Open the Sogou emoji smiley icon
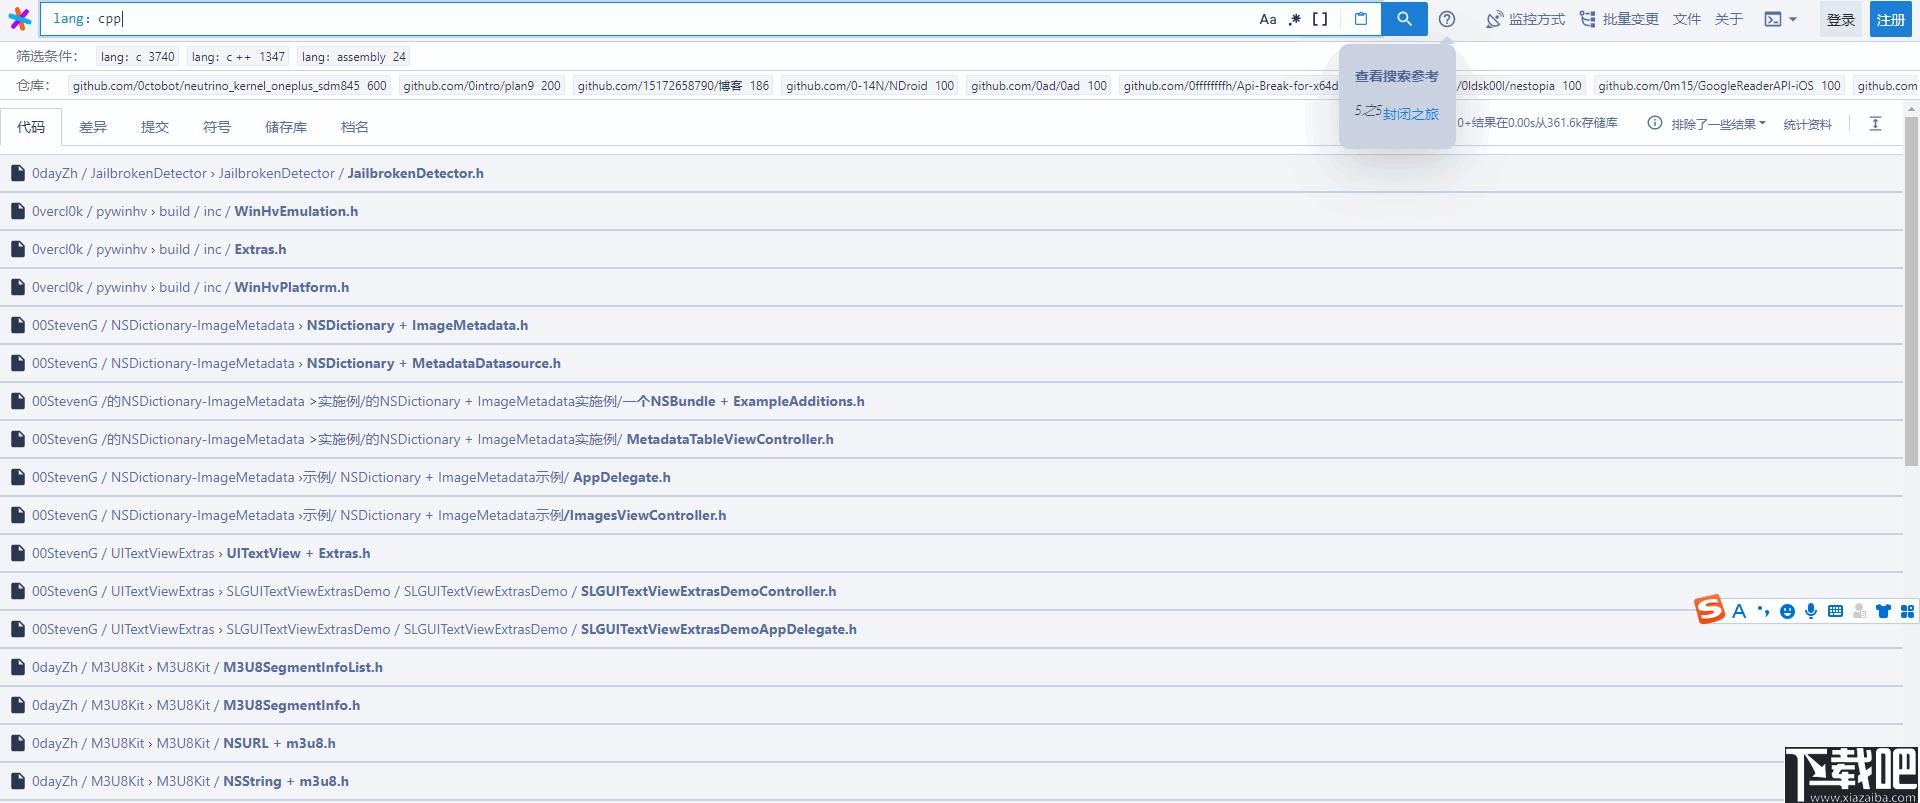Viewport: 1920px width, 803px height. click(x=1787, y=611)
